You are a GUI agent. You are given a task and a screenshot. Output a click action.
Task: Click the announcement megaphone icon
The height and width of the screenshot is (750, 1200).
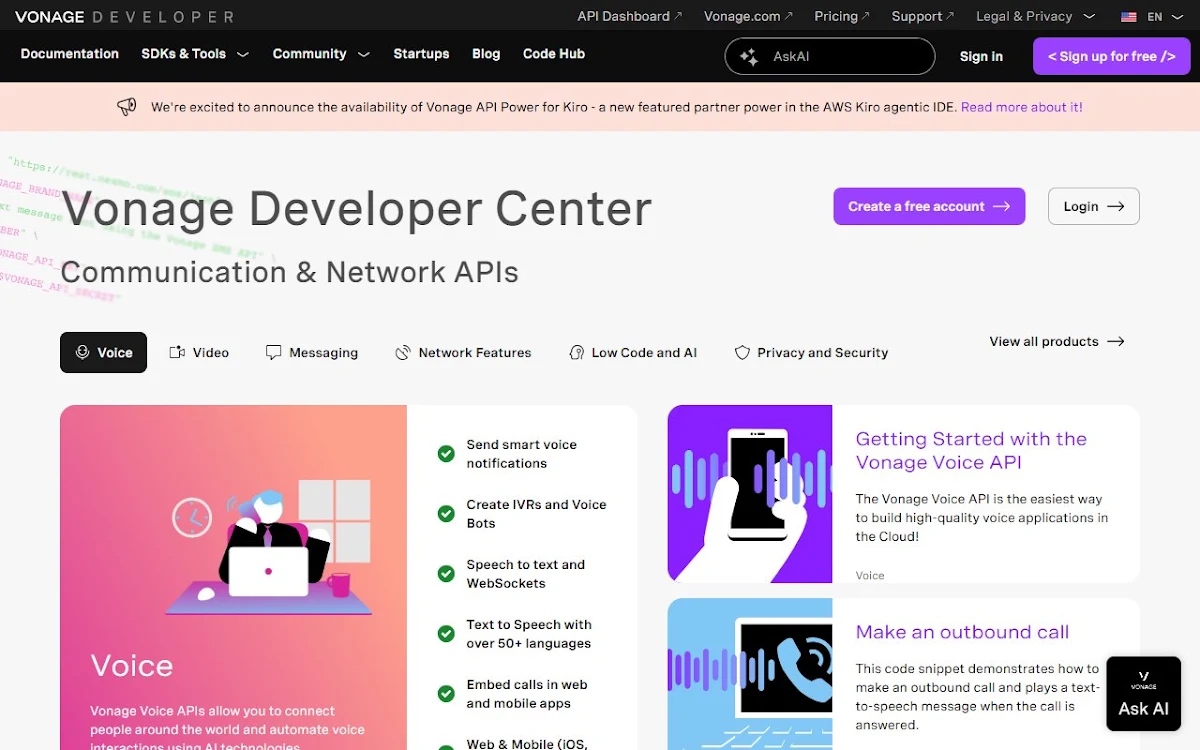click(x=127, y=107)
